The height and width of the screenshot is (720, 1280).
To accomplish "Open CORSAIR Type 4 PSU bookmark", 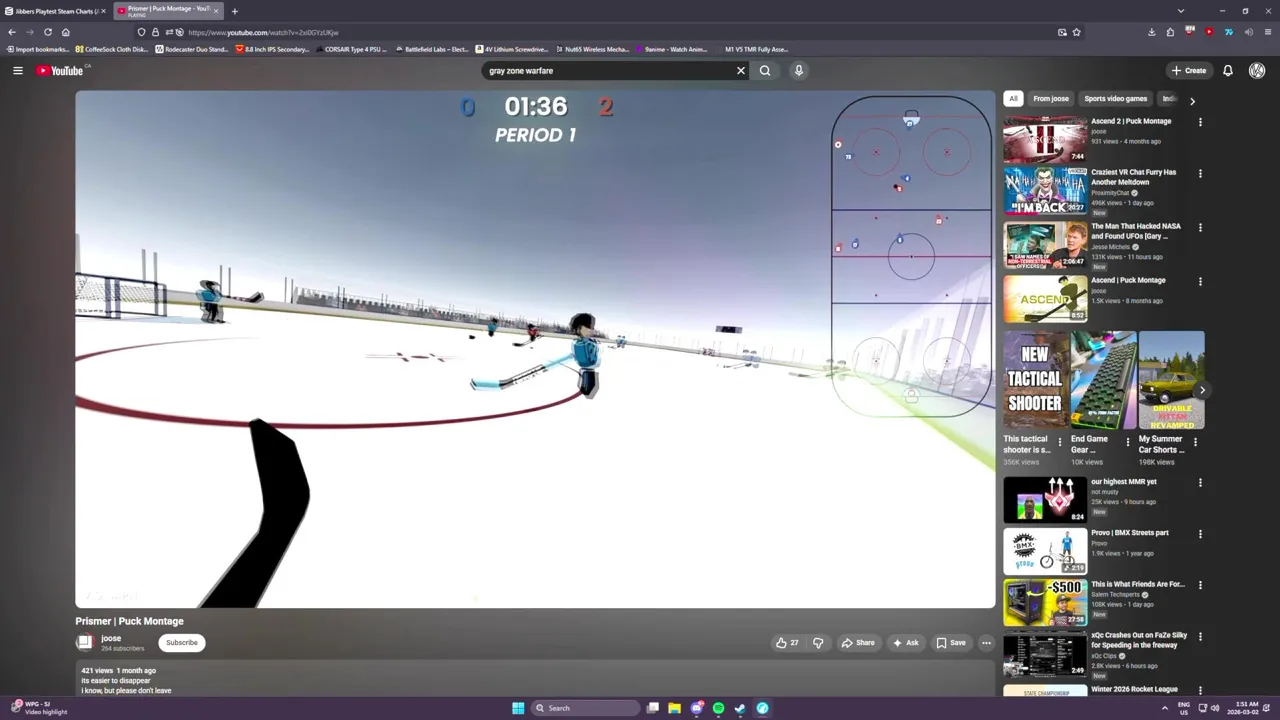I will [350, 49].
